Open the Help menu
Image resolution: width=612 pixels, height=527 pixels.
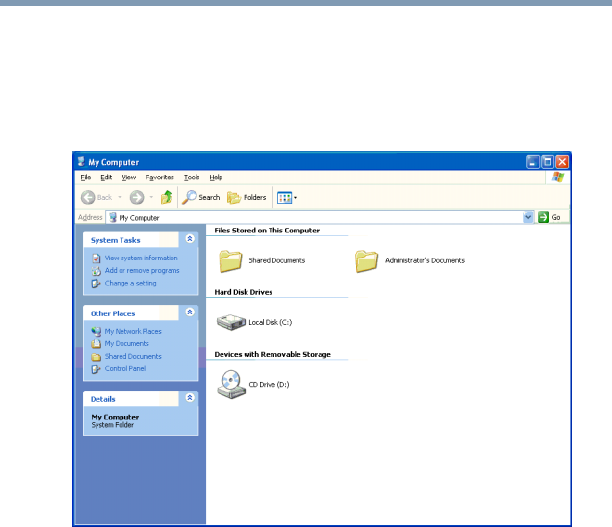coord(216,177)
